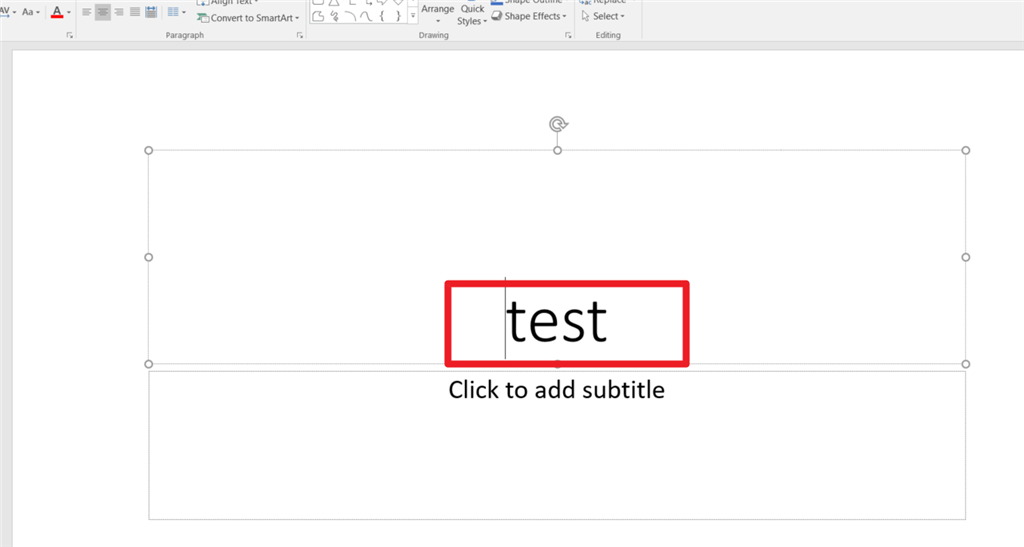This screenshot has height=547, width=1024.
Task: Select the curve shape tool
Action: pyautogui.click(x=366, y=16)
